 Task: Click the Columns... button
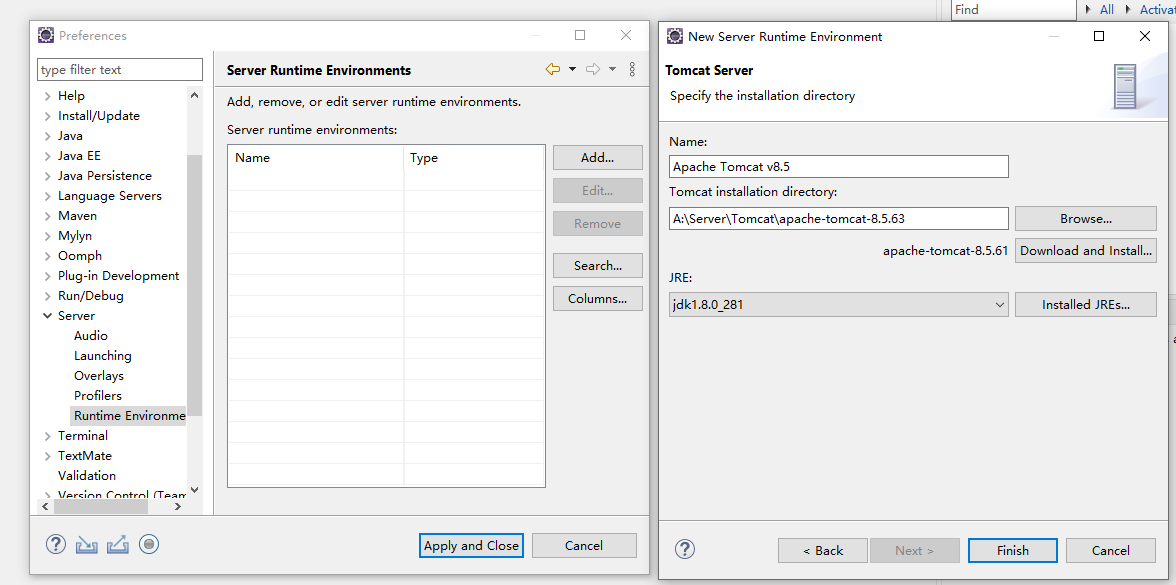point(598,298)
